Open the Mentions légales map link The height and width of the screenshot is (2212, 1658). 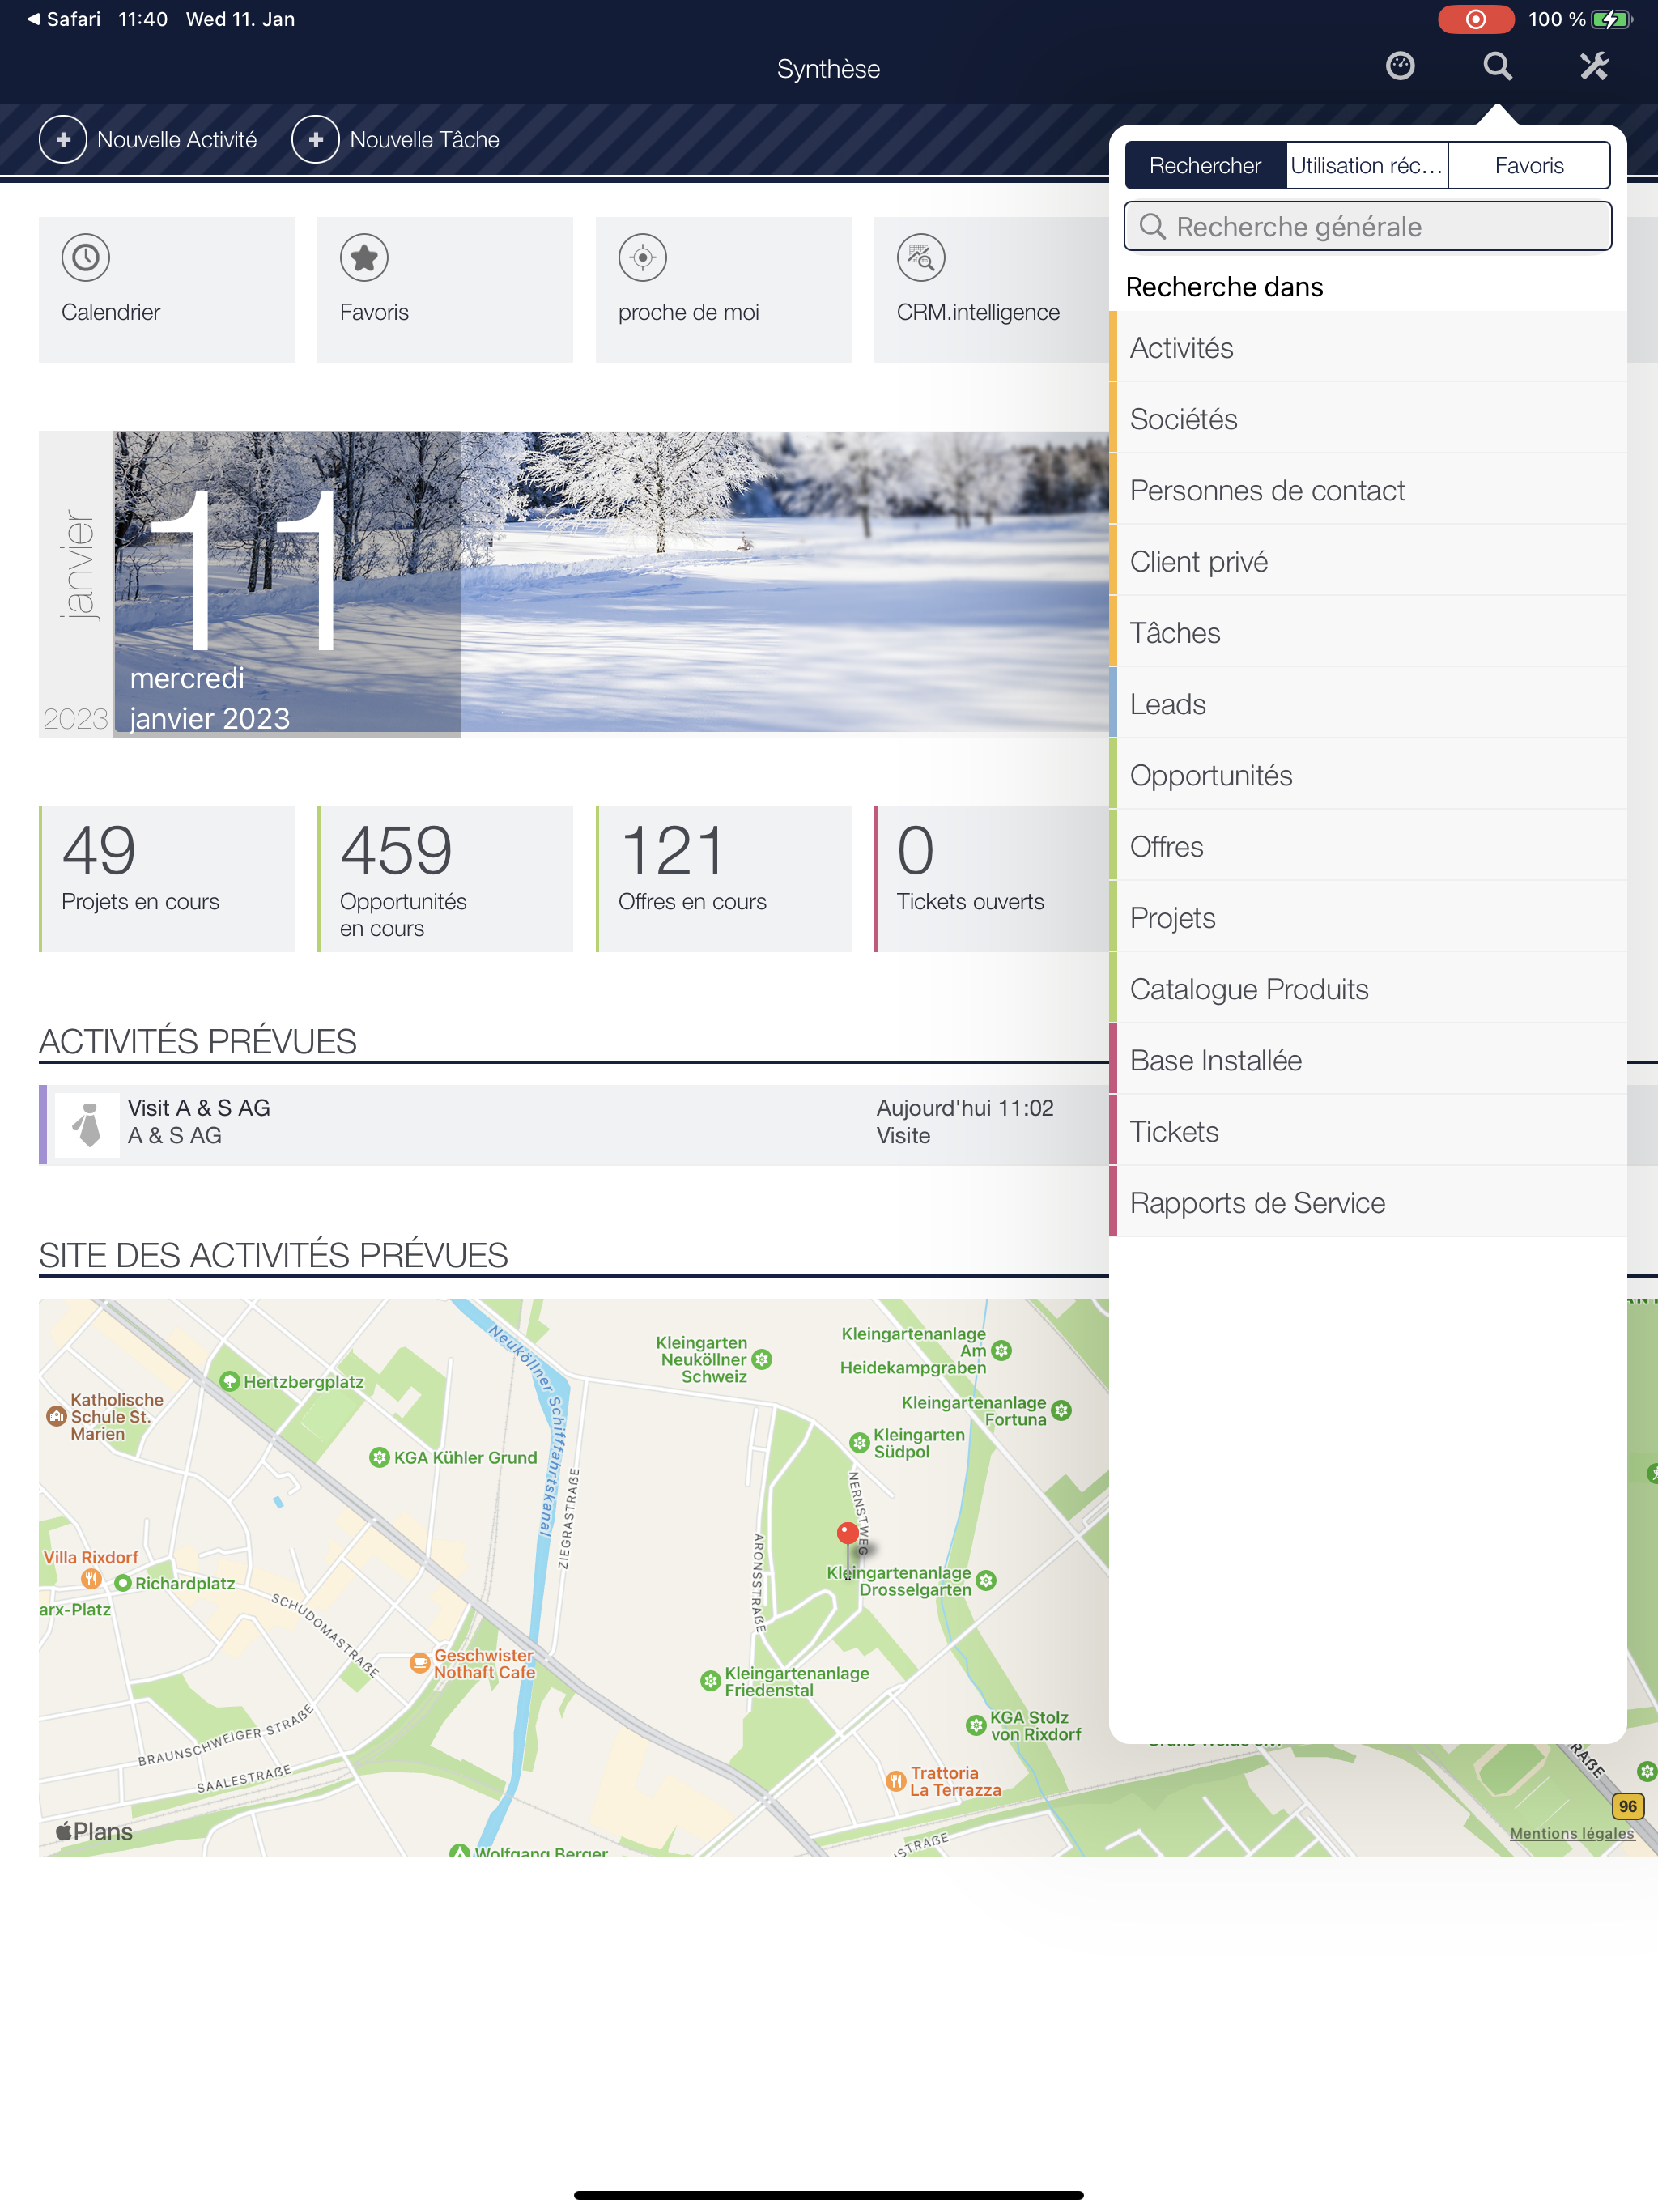pos(1571,1833)
